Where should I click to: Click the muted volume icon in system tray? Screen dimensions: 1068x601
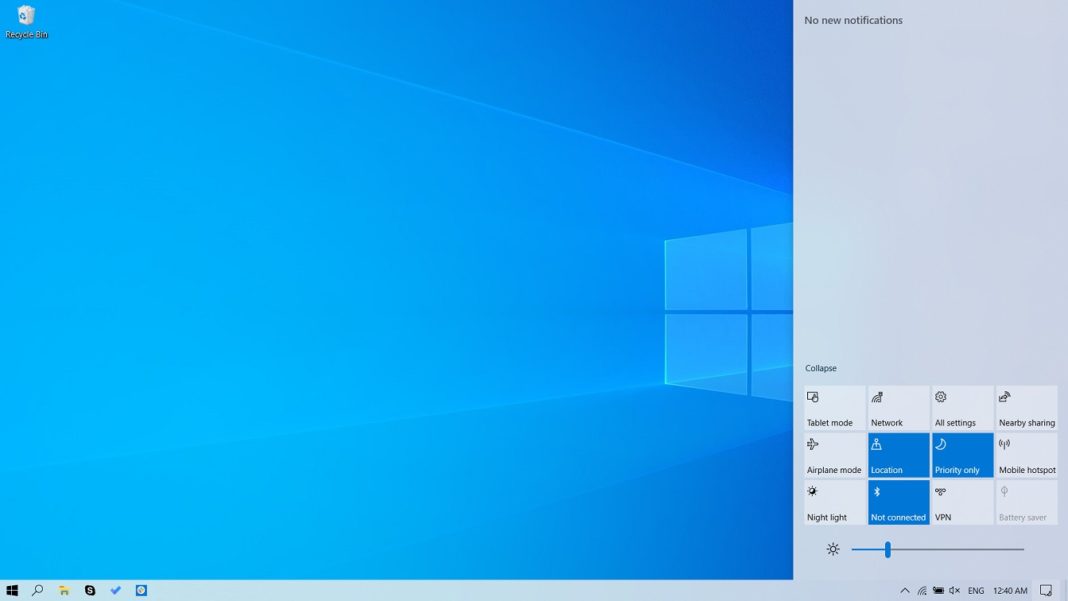click(x=957, y=590)
